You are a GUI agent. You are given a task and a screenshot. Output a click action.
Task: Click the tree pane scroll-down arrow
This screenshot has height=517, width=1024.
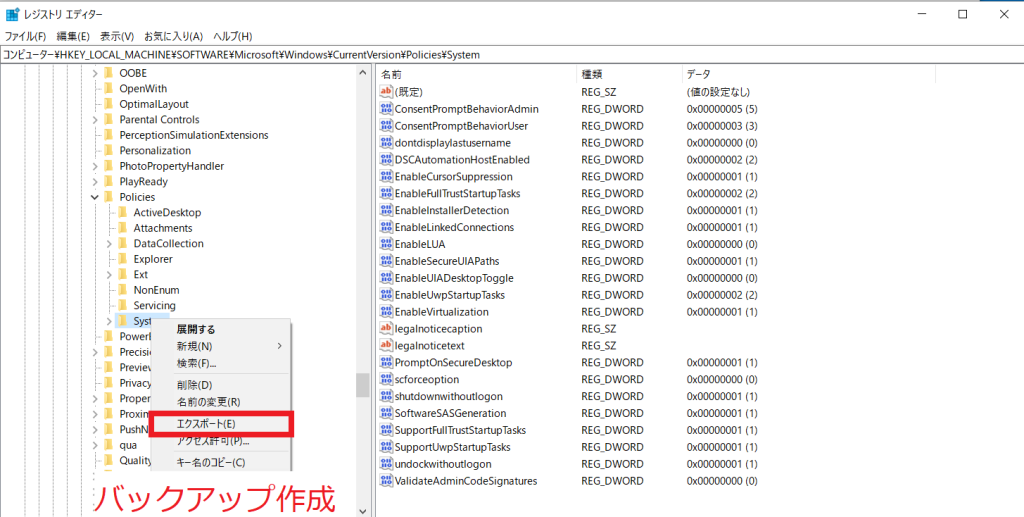click(x=363, y=510)
